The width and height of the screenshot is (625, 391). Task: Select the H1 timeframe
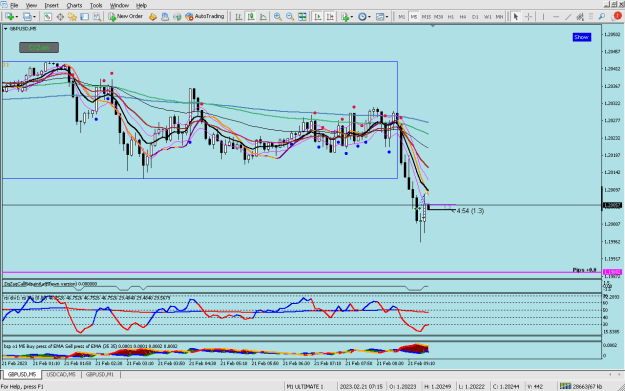pyautogui.click(x=451, y=17)
